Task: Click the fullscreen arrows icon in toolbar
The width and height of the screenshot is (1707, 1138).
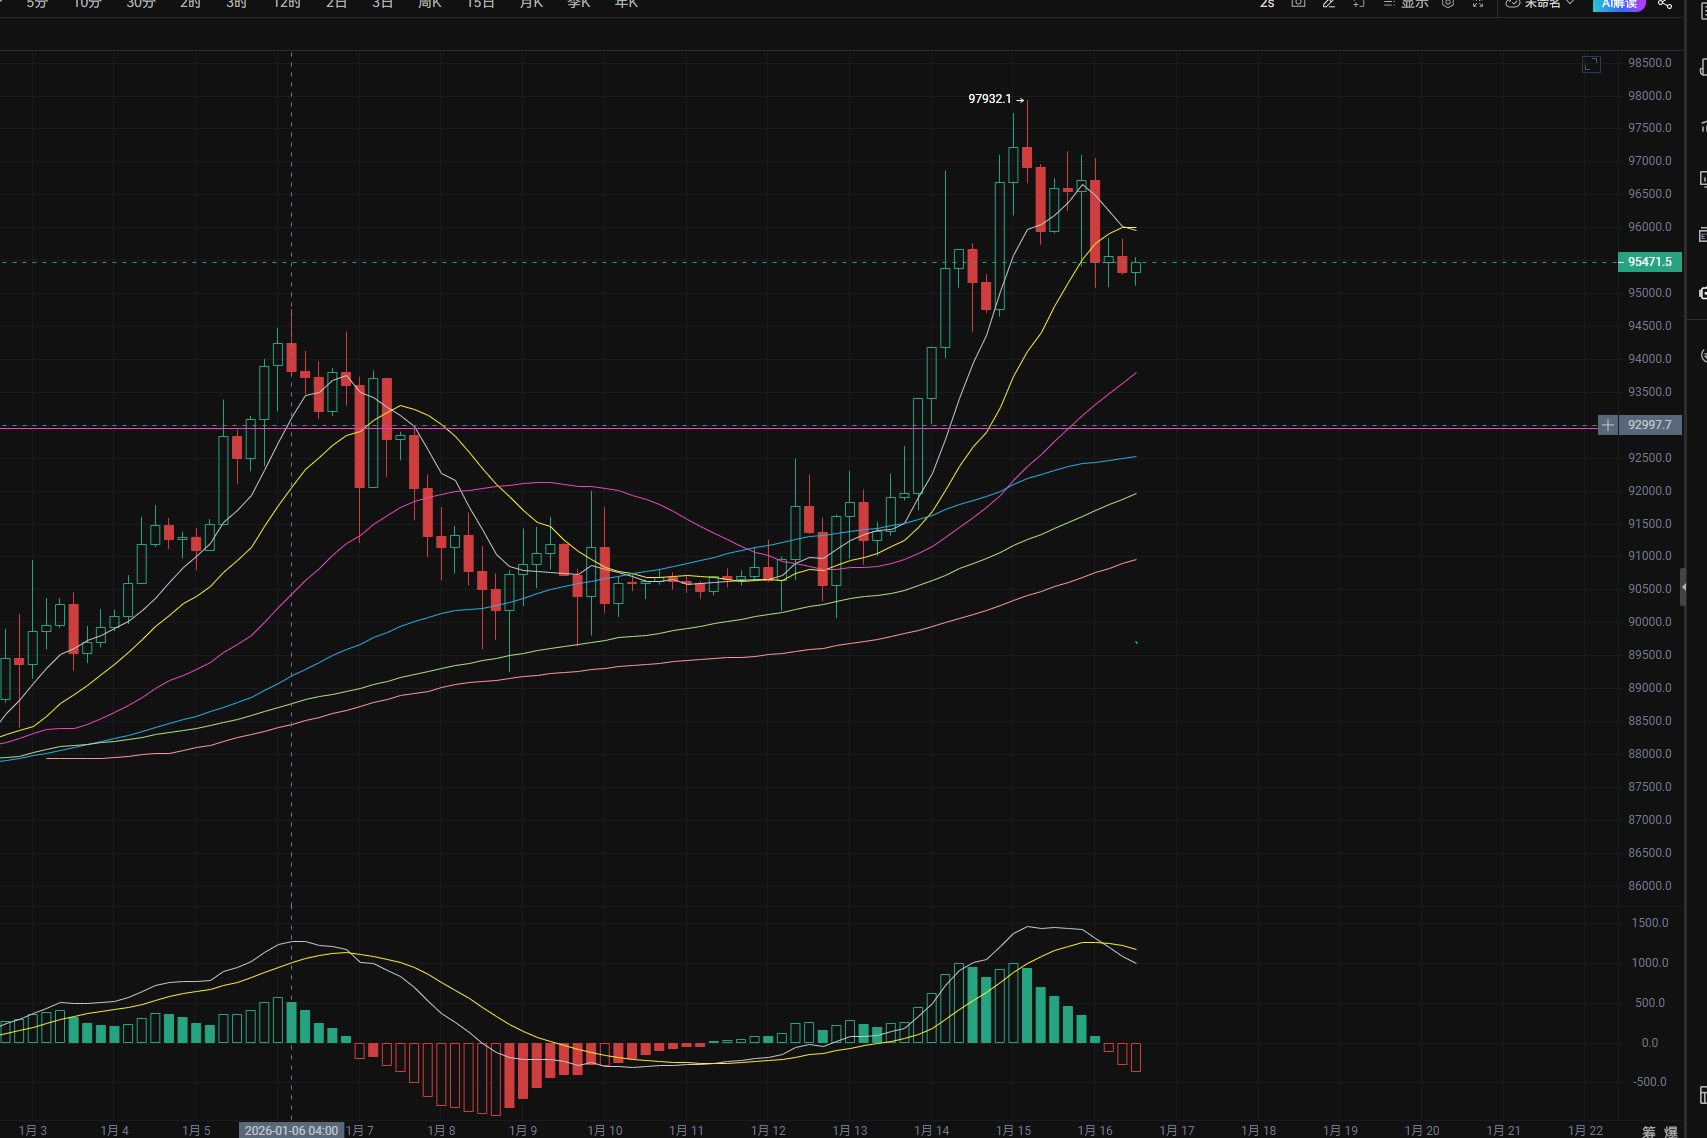Action: 1478,4
